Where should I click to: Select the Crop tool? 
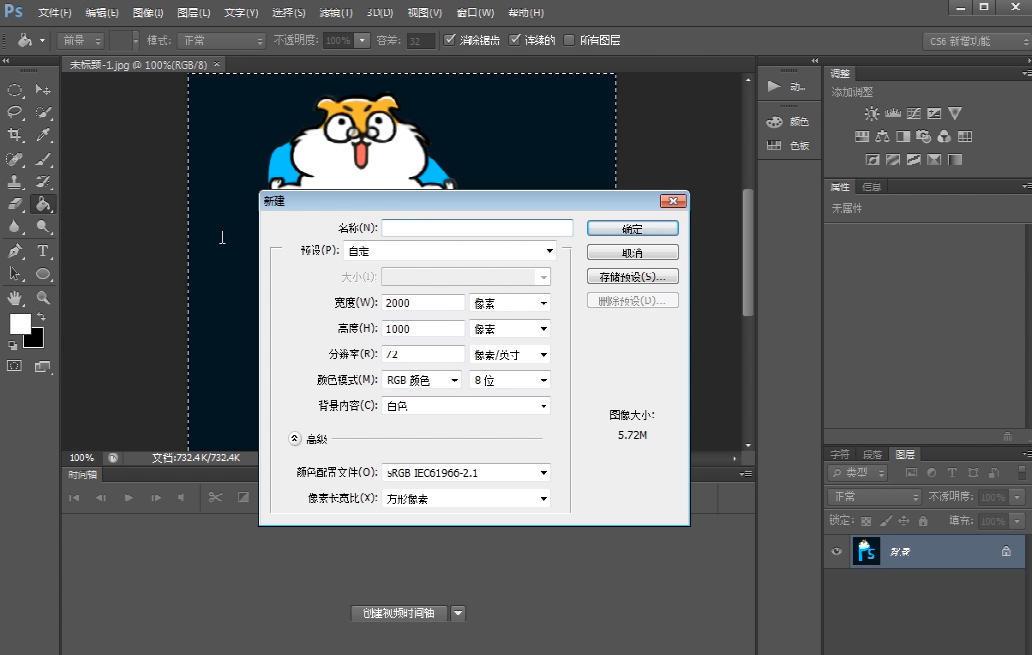(x=14, y=136)
